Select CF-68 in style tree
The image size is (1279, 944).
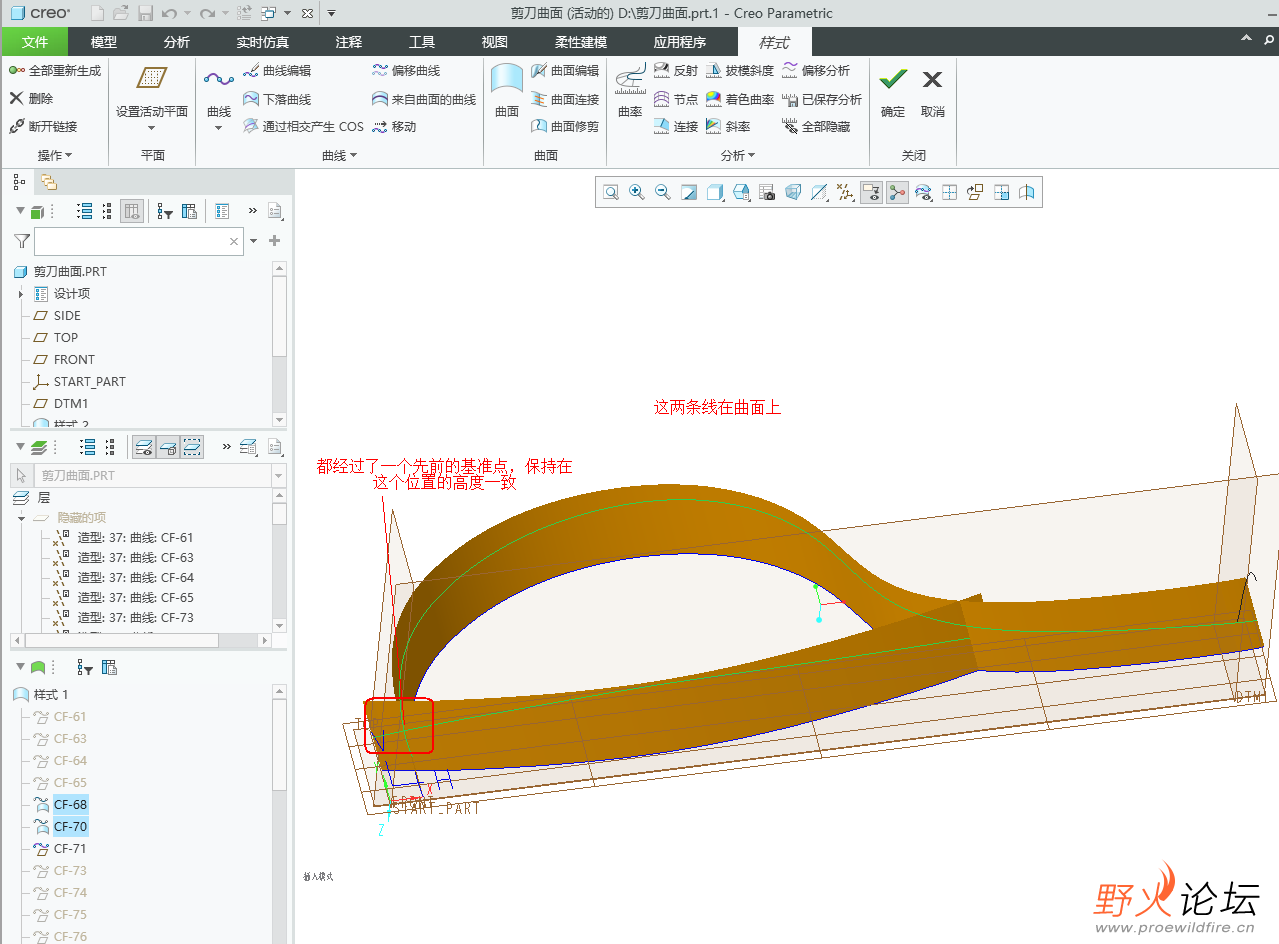70,804
